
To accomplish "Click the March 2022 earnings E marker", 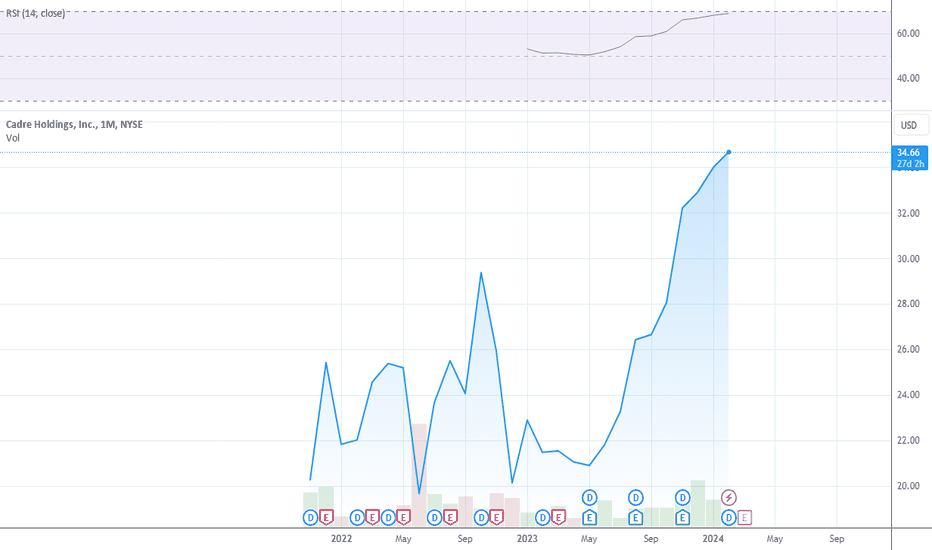I will click(x=372, y=518).
